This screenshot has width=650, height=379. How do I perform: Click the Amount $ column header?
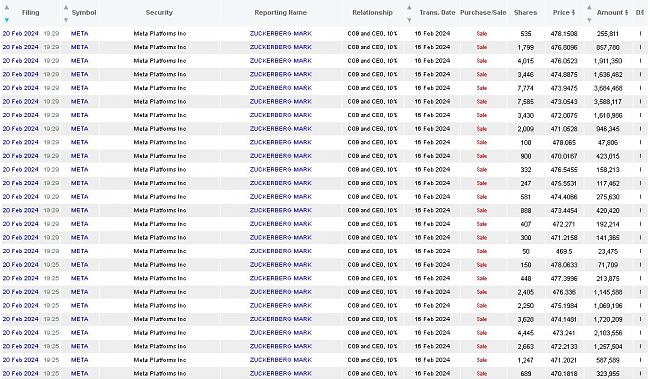612,12
